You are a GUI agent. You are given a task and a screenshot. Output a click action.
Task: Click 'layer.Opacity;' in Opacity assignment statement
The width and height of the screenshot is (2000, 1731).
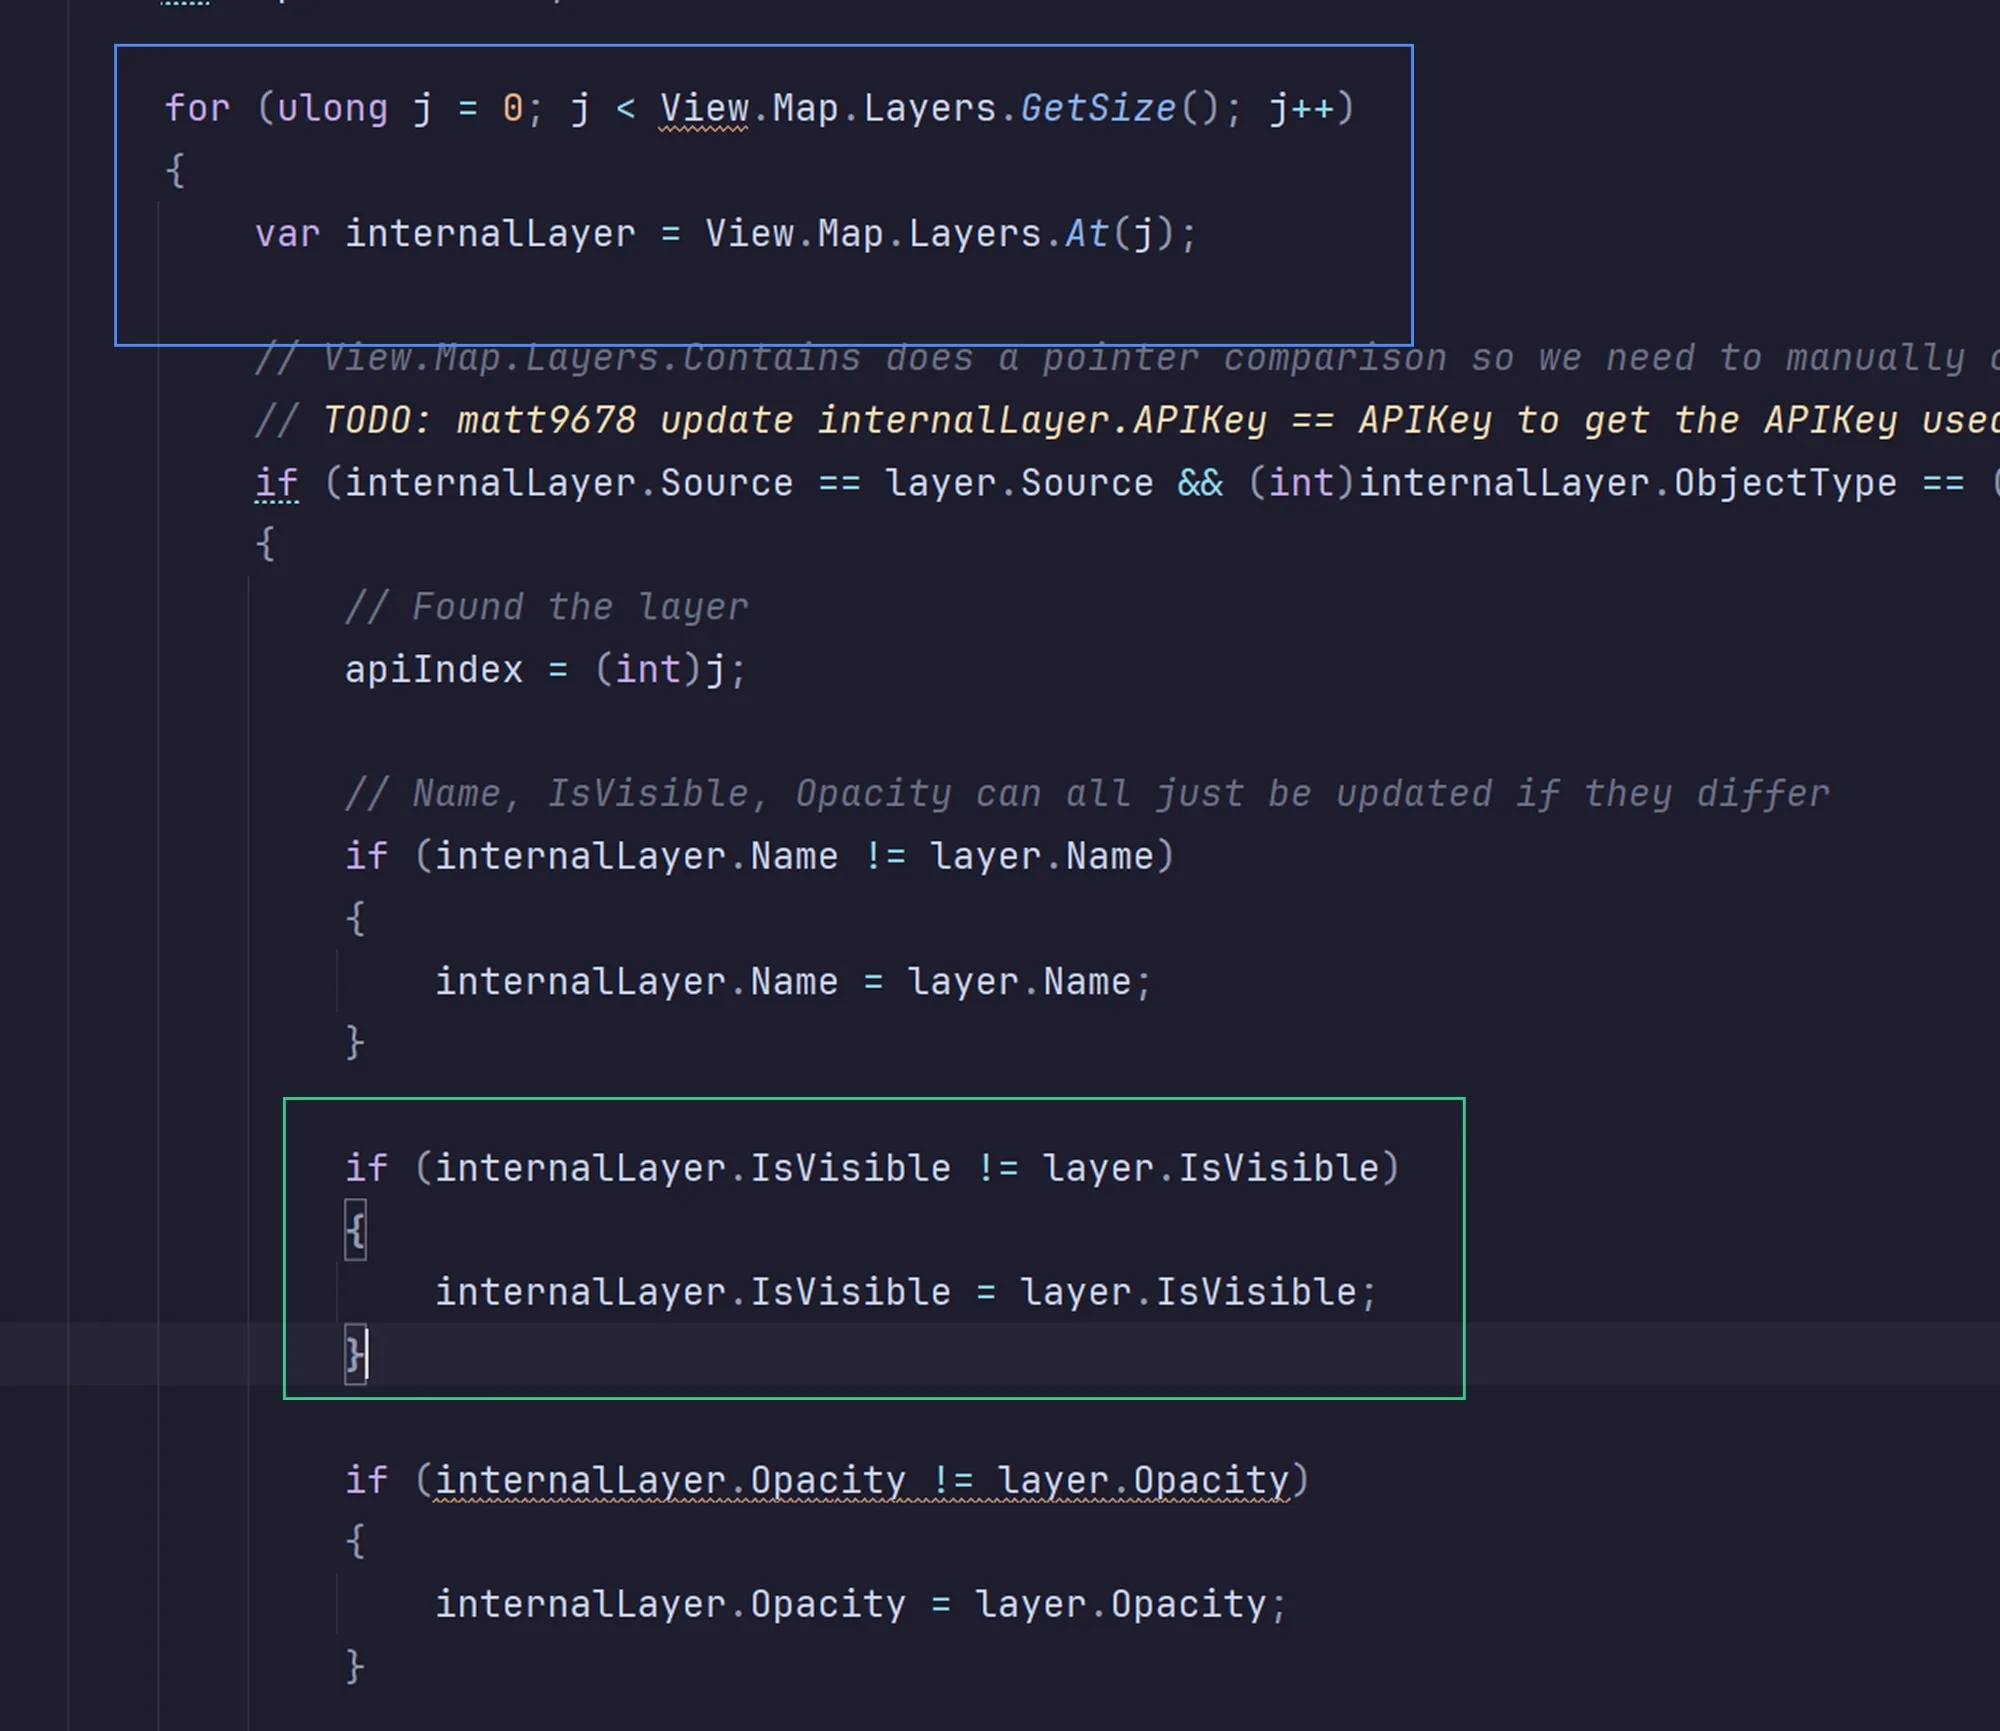click(x=1131, y=1604)
